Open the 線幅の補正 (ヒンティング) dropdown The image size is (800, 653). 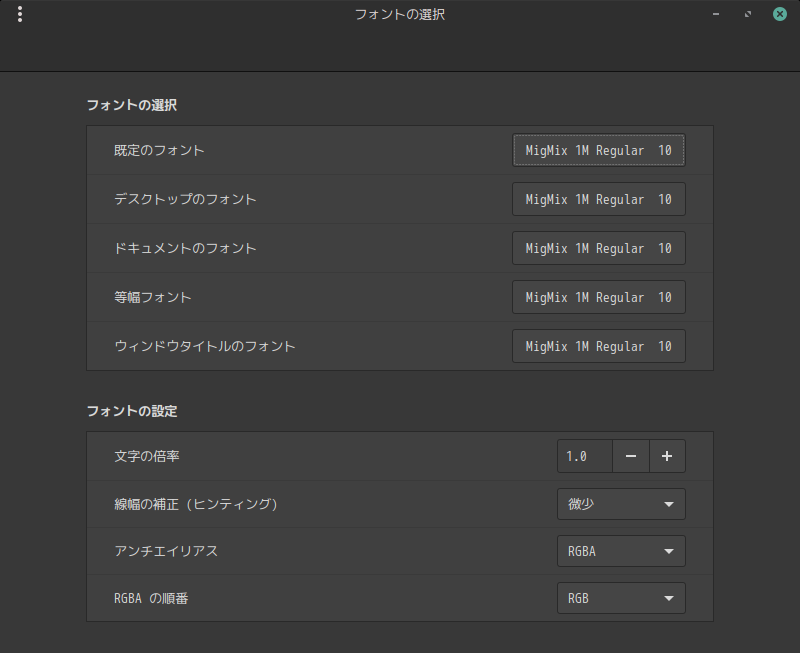tap(621, 504)
